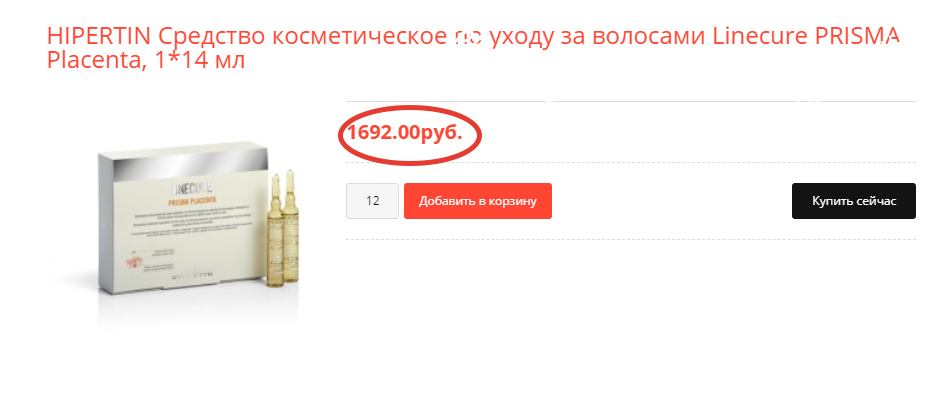Click 'Placenta, 1*14 мл' title line
Image resolution: width=933 pixels, height=407 pixels.
point(146,60)
